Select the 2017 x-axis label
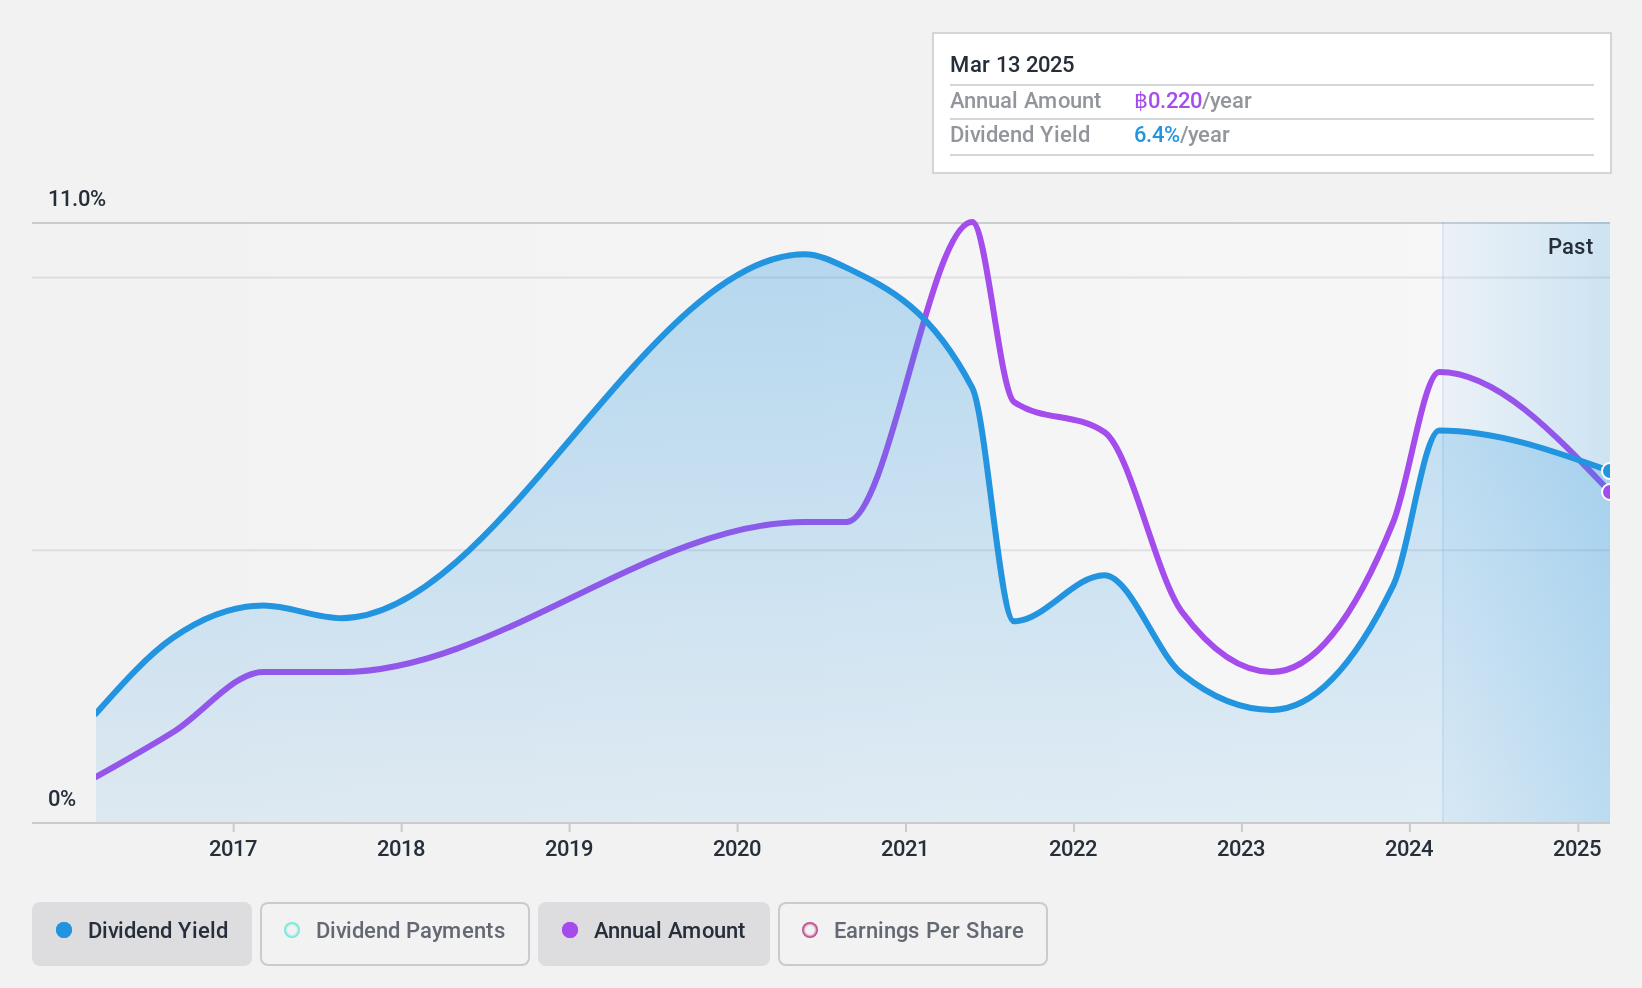 [233, 849]
